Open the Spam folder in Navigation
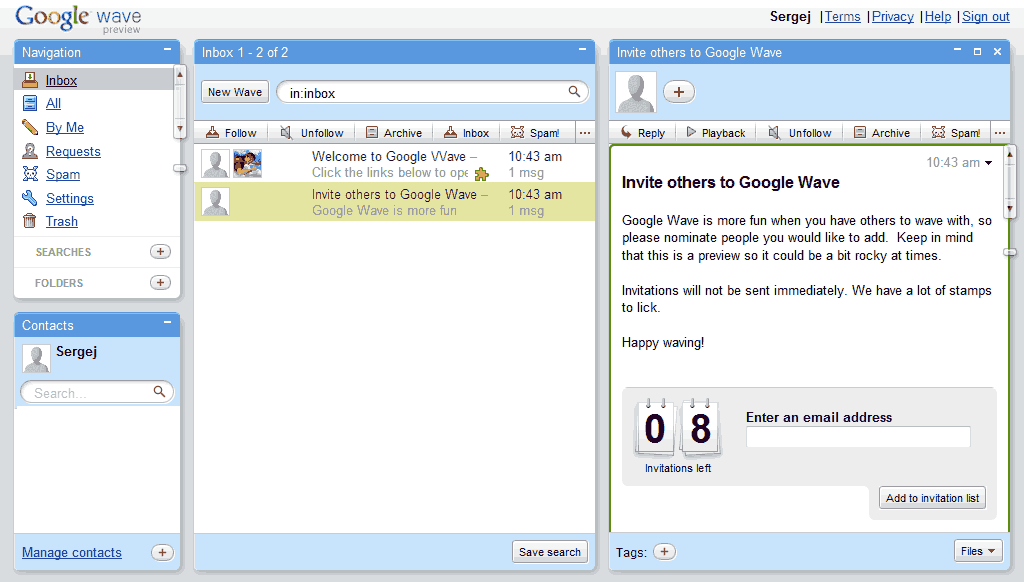The image size is (1024, 582). [x=62, y=175]
